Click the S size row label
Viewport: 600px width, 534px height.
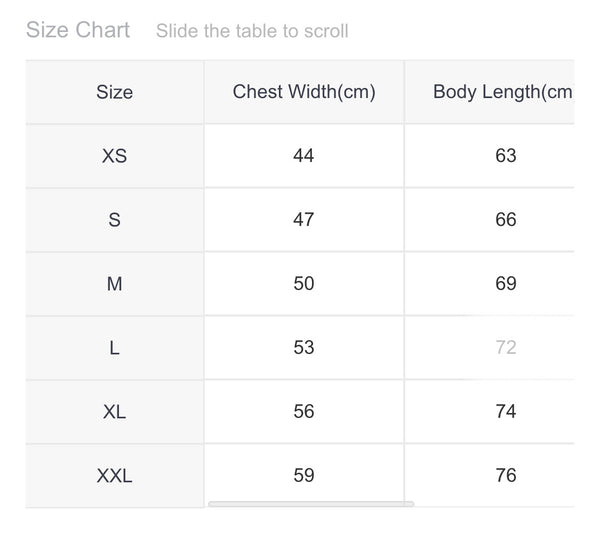click(115, 220)
